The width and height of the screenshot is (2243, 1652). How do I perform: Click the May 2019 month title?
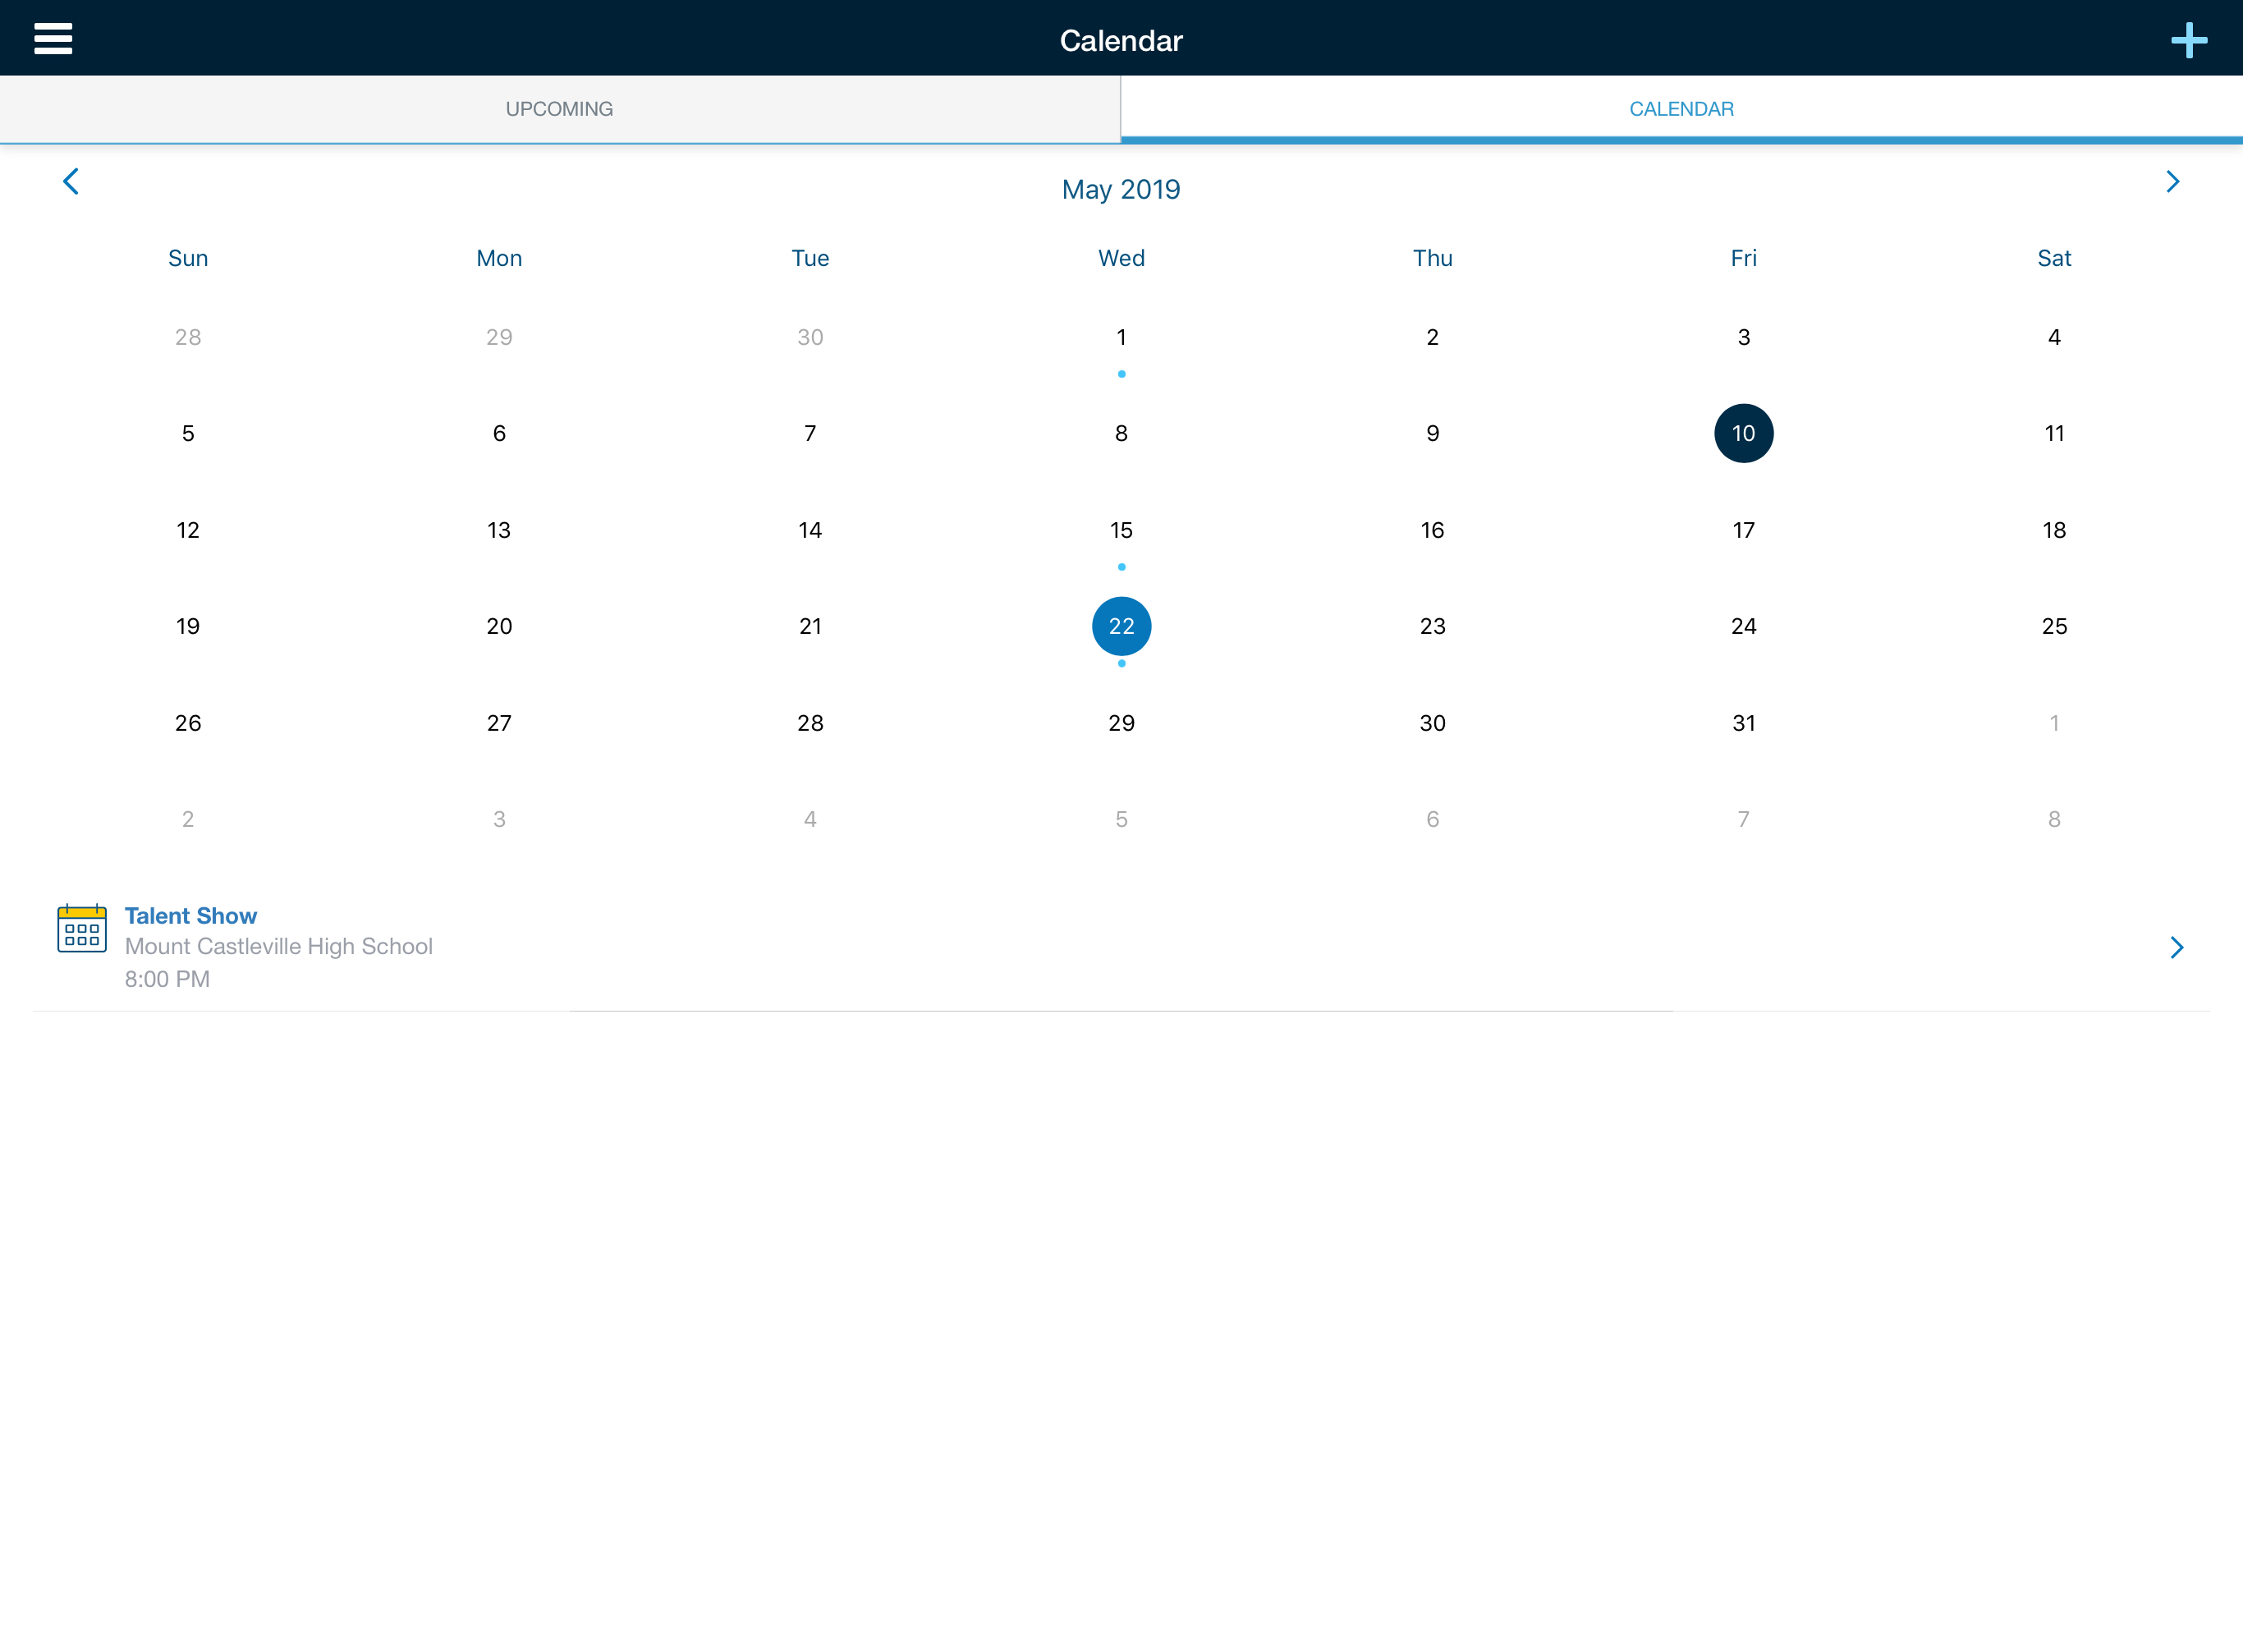pos(1121,189)
